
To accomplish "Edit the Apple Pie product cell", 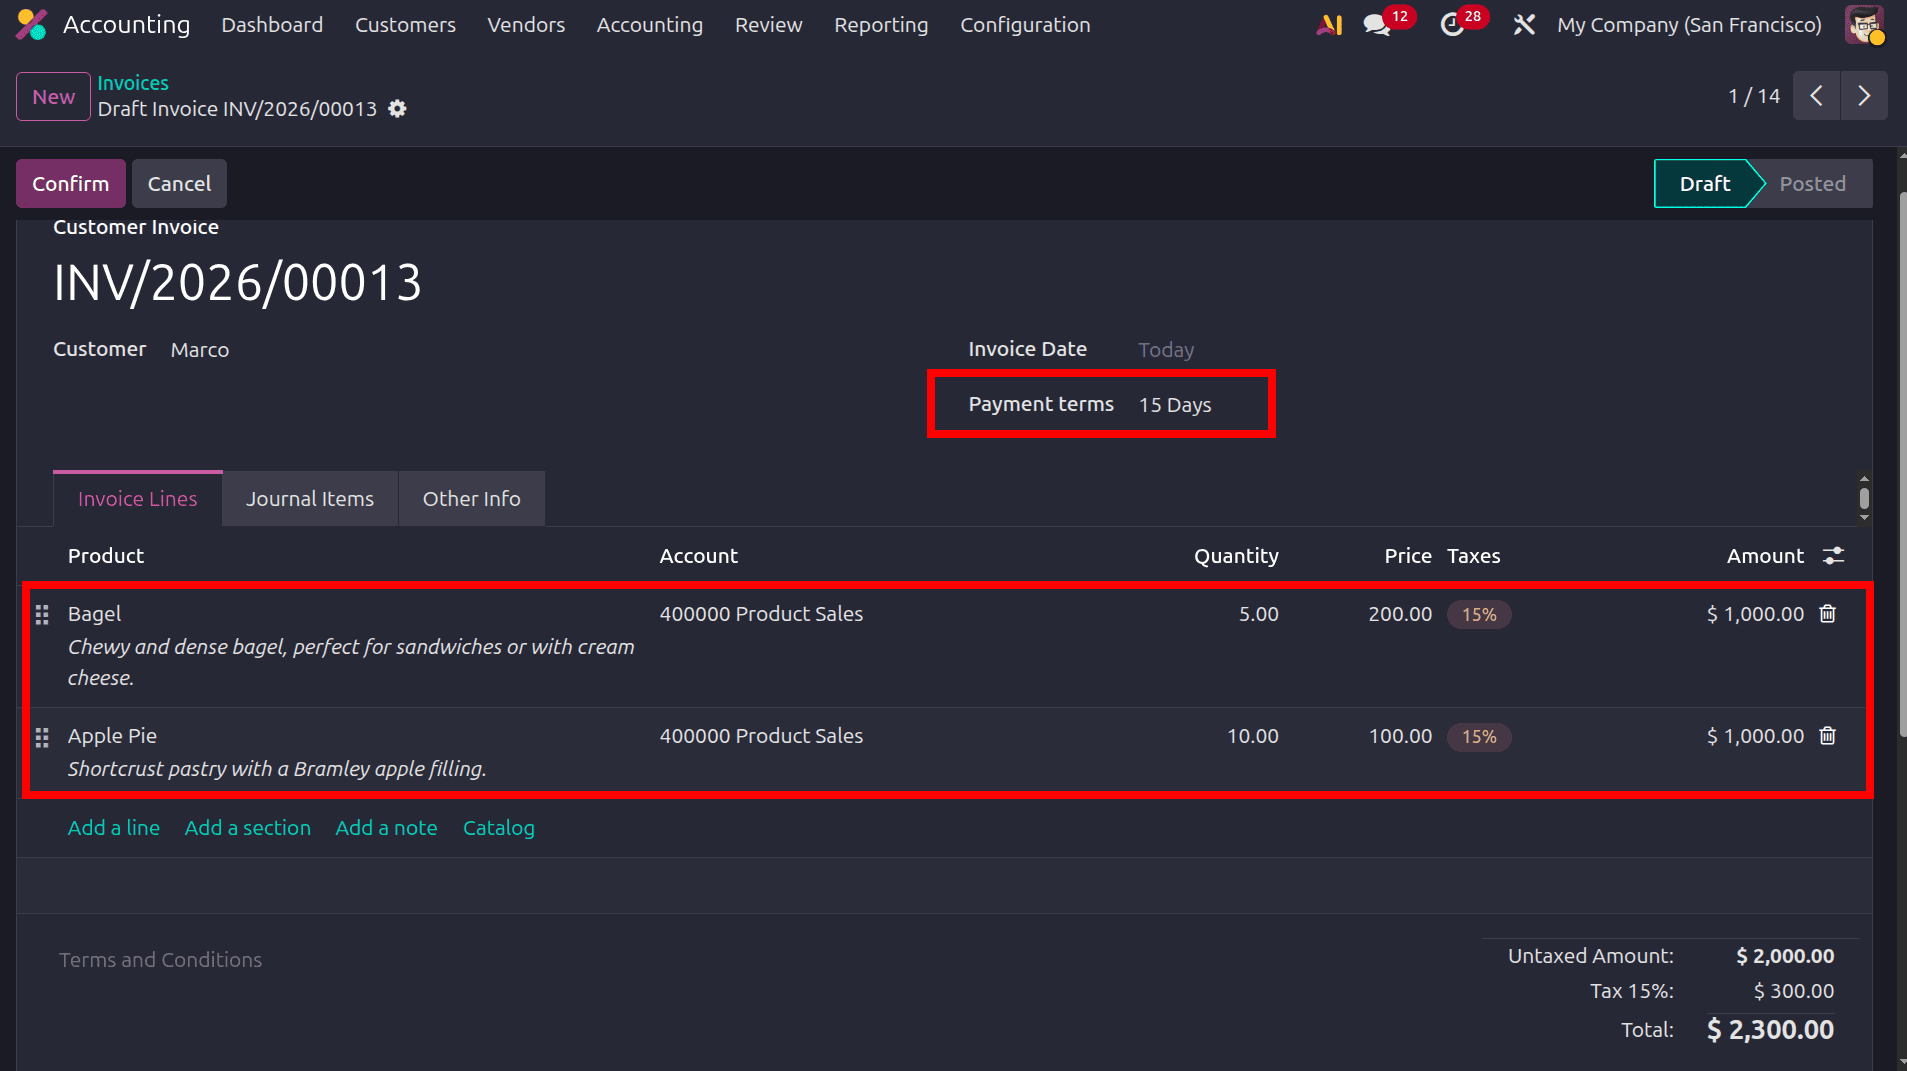I will pyautogui.click(x=112, y=736).
